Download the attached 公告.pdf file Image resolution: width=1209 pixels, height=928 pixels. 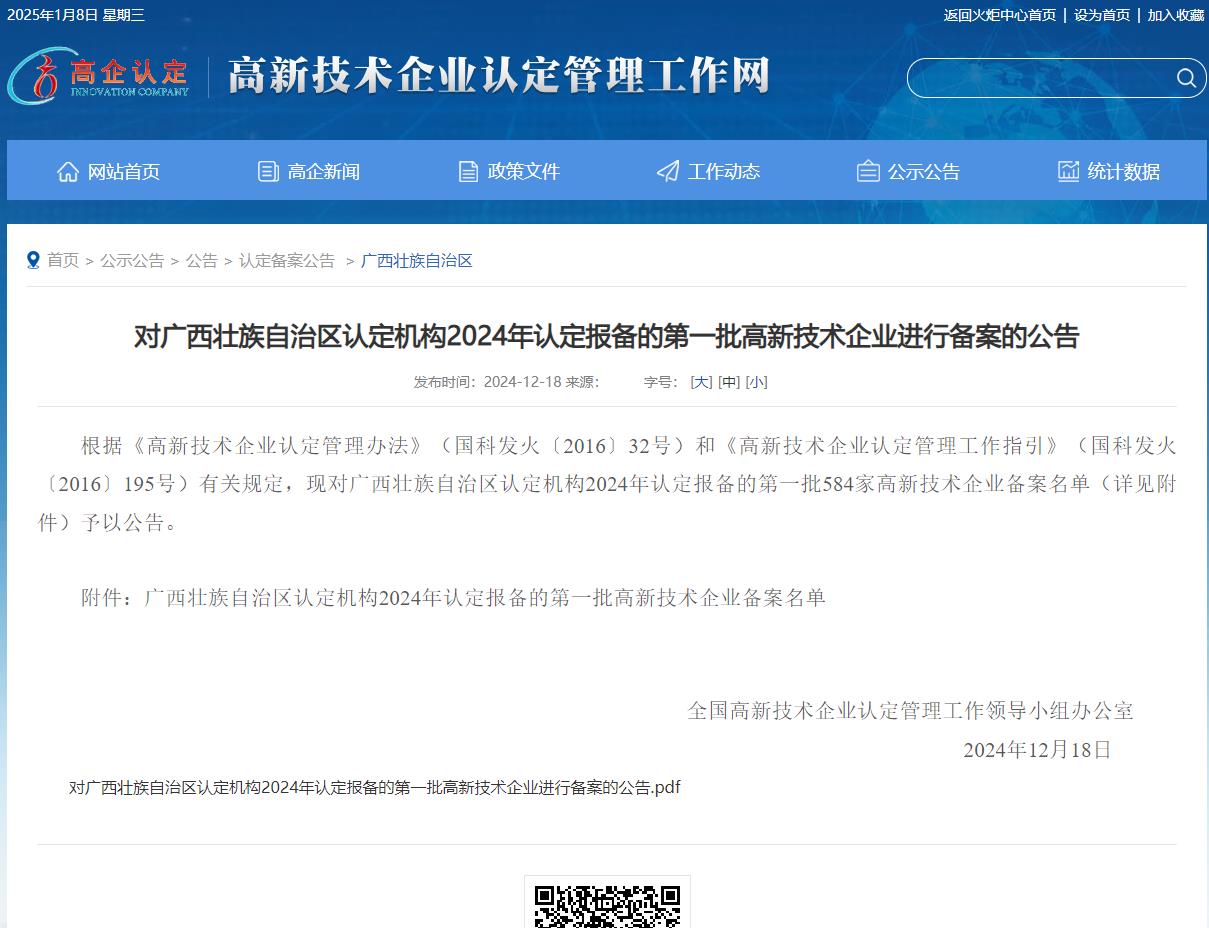tap(374, 788)
